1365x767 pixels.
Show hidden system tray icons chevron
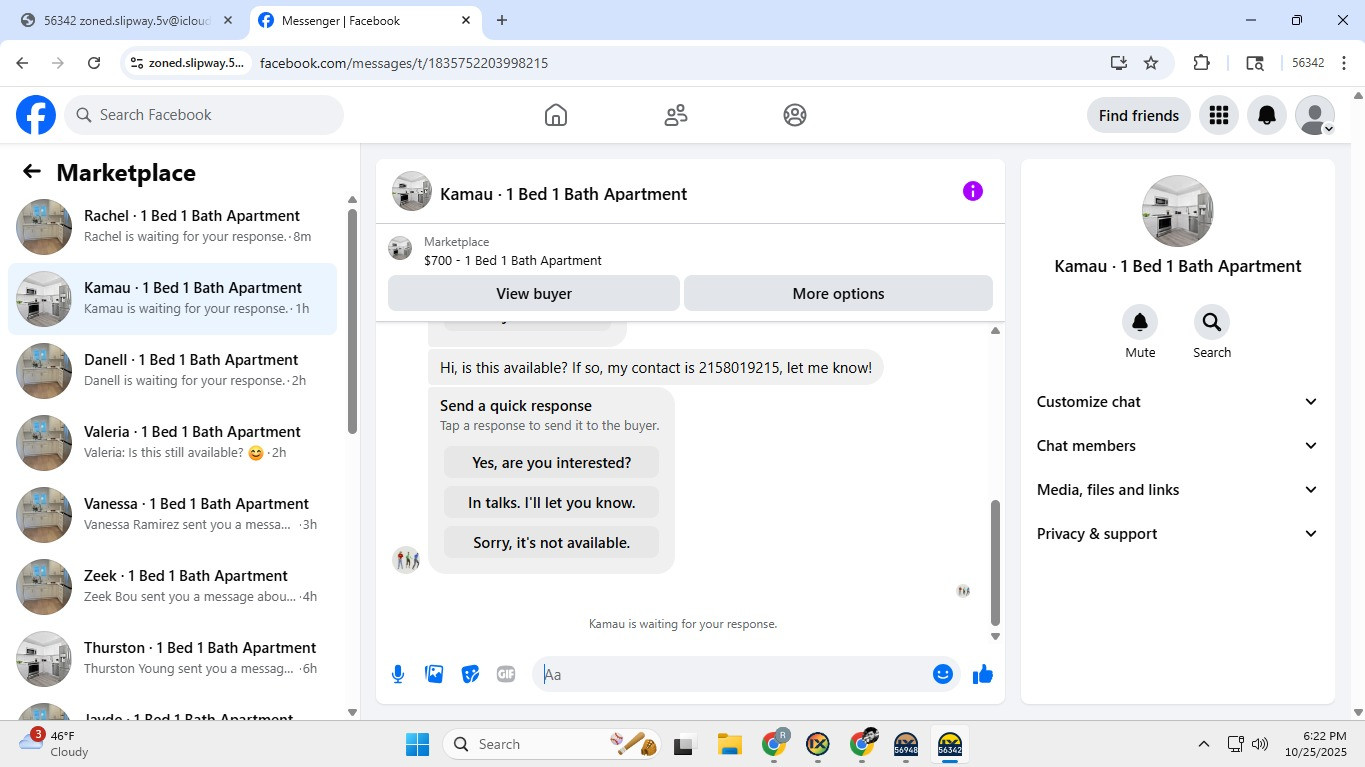coord(1204,744)
